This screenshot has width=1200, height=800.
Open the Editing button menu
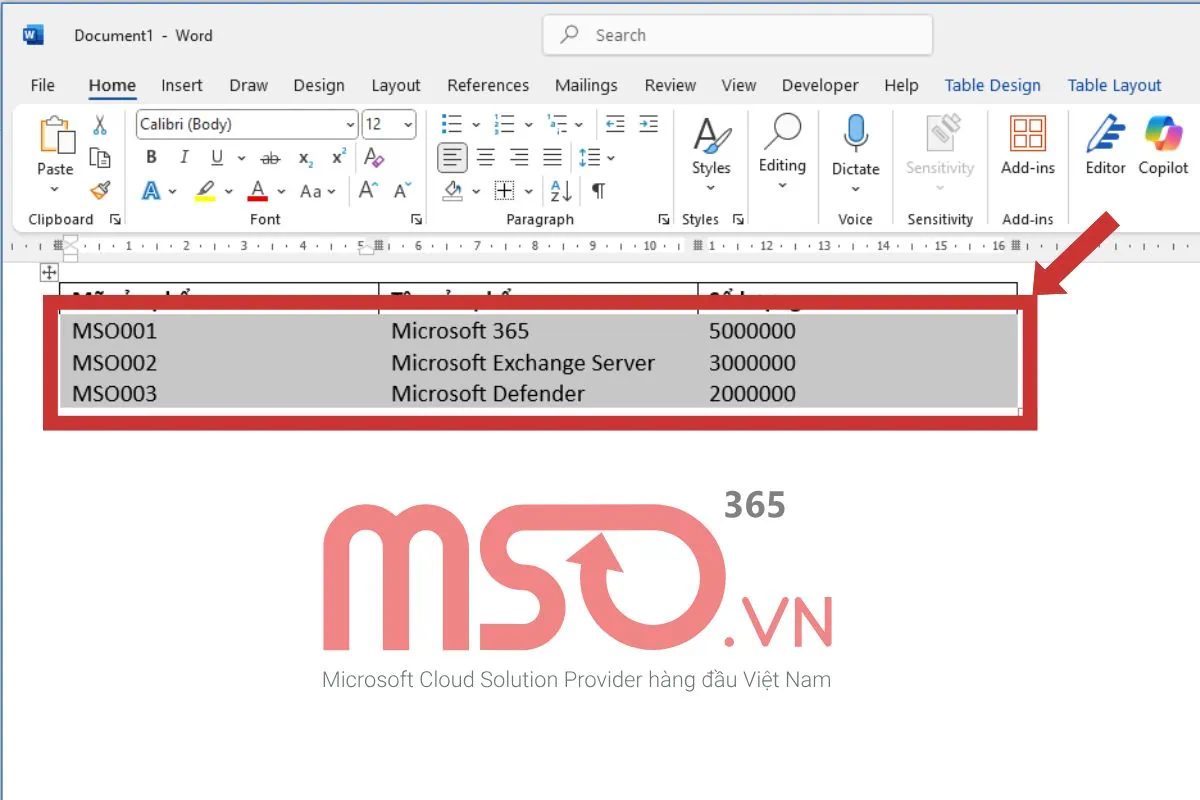coord(782,148)
